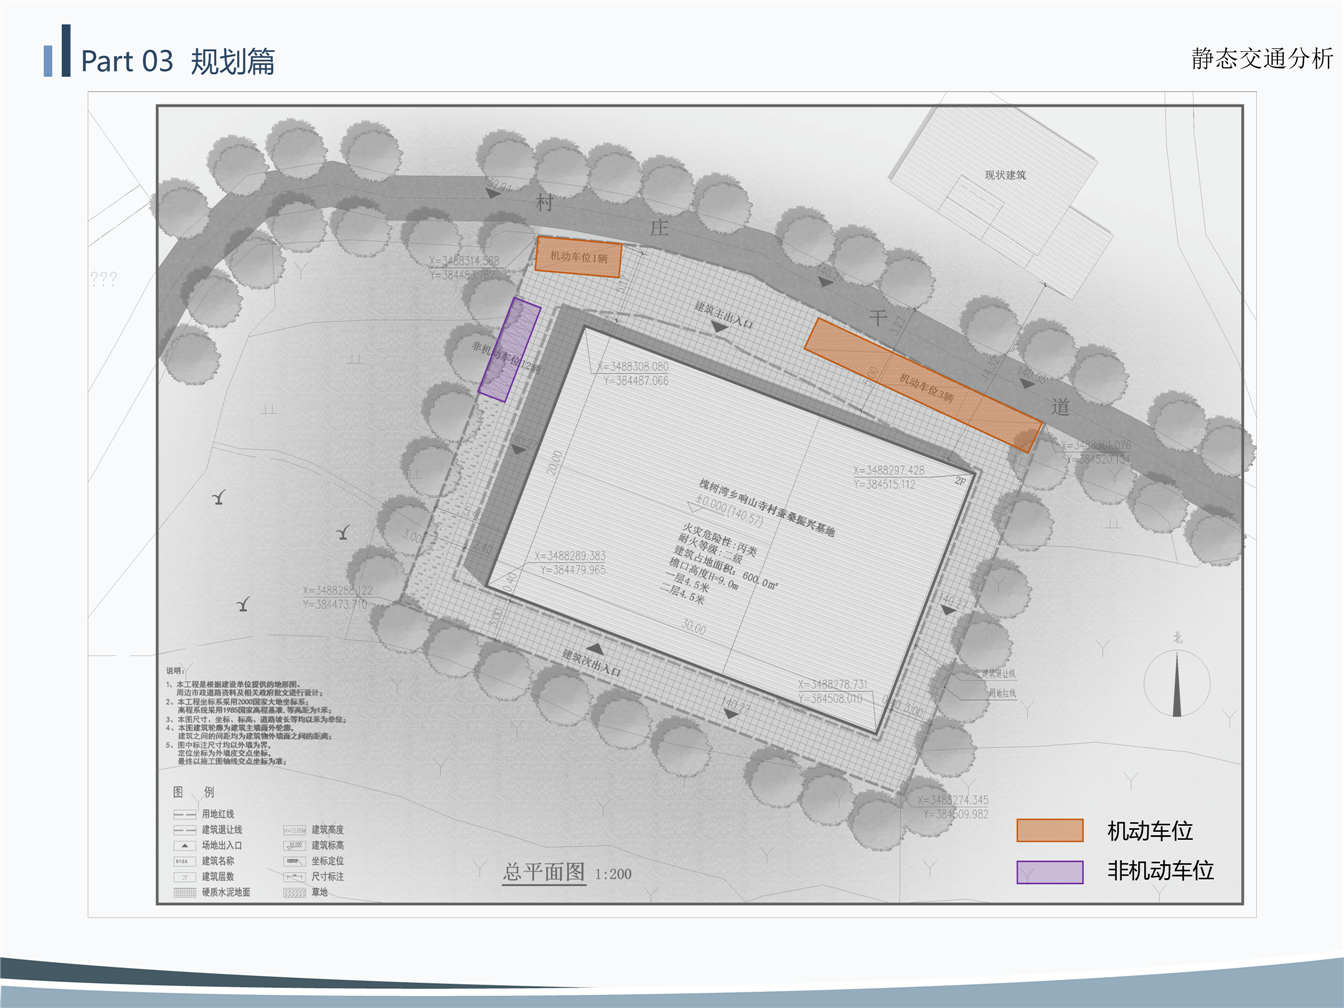Select the 场地出入口 triangle legend symbol
This screenshot has width=1344, height=1008.
184,846
